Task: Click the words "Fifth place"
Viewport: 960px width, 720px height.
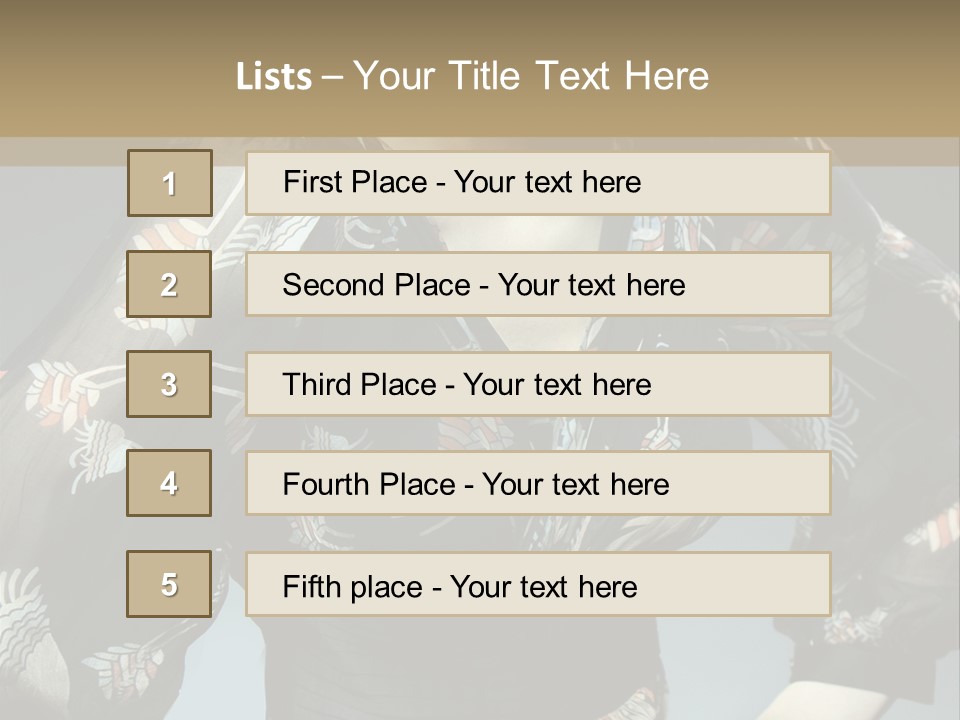Action: click(352, 586)
